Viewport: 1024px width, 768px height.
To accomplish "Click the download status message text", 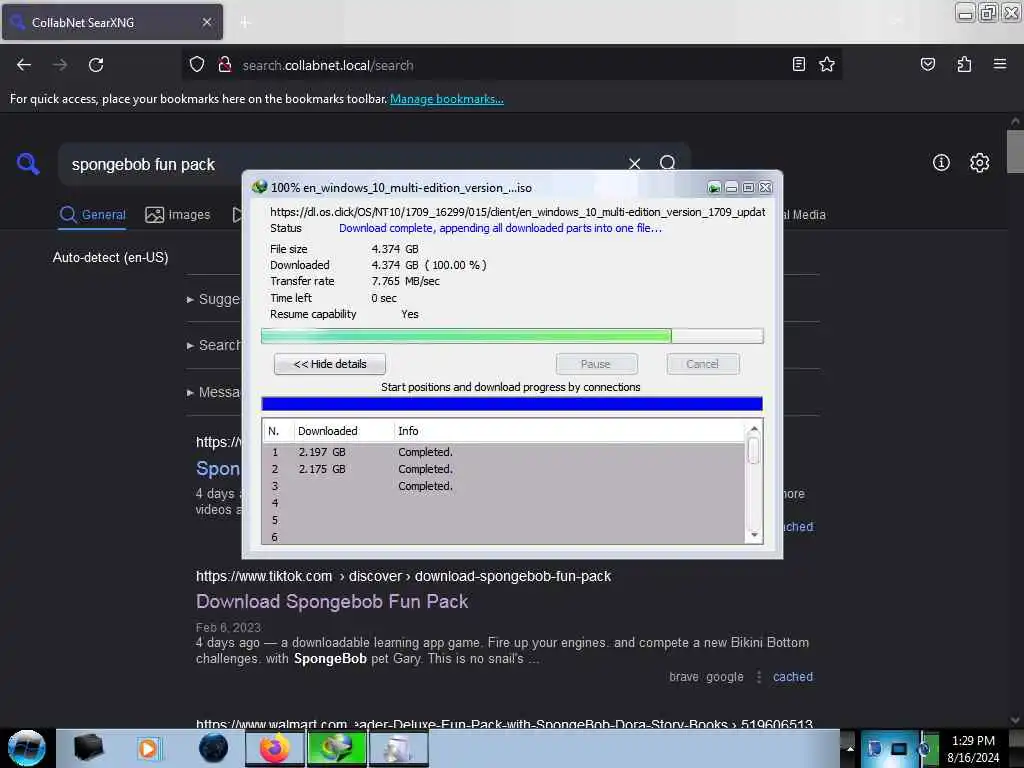I will (500, 228).
